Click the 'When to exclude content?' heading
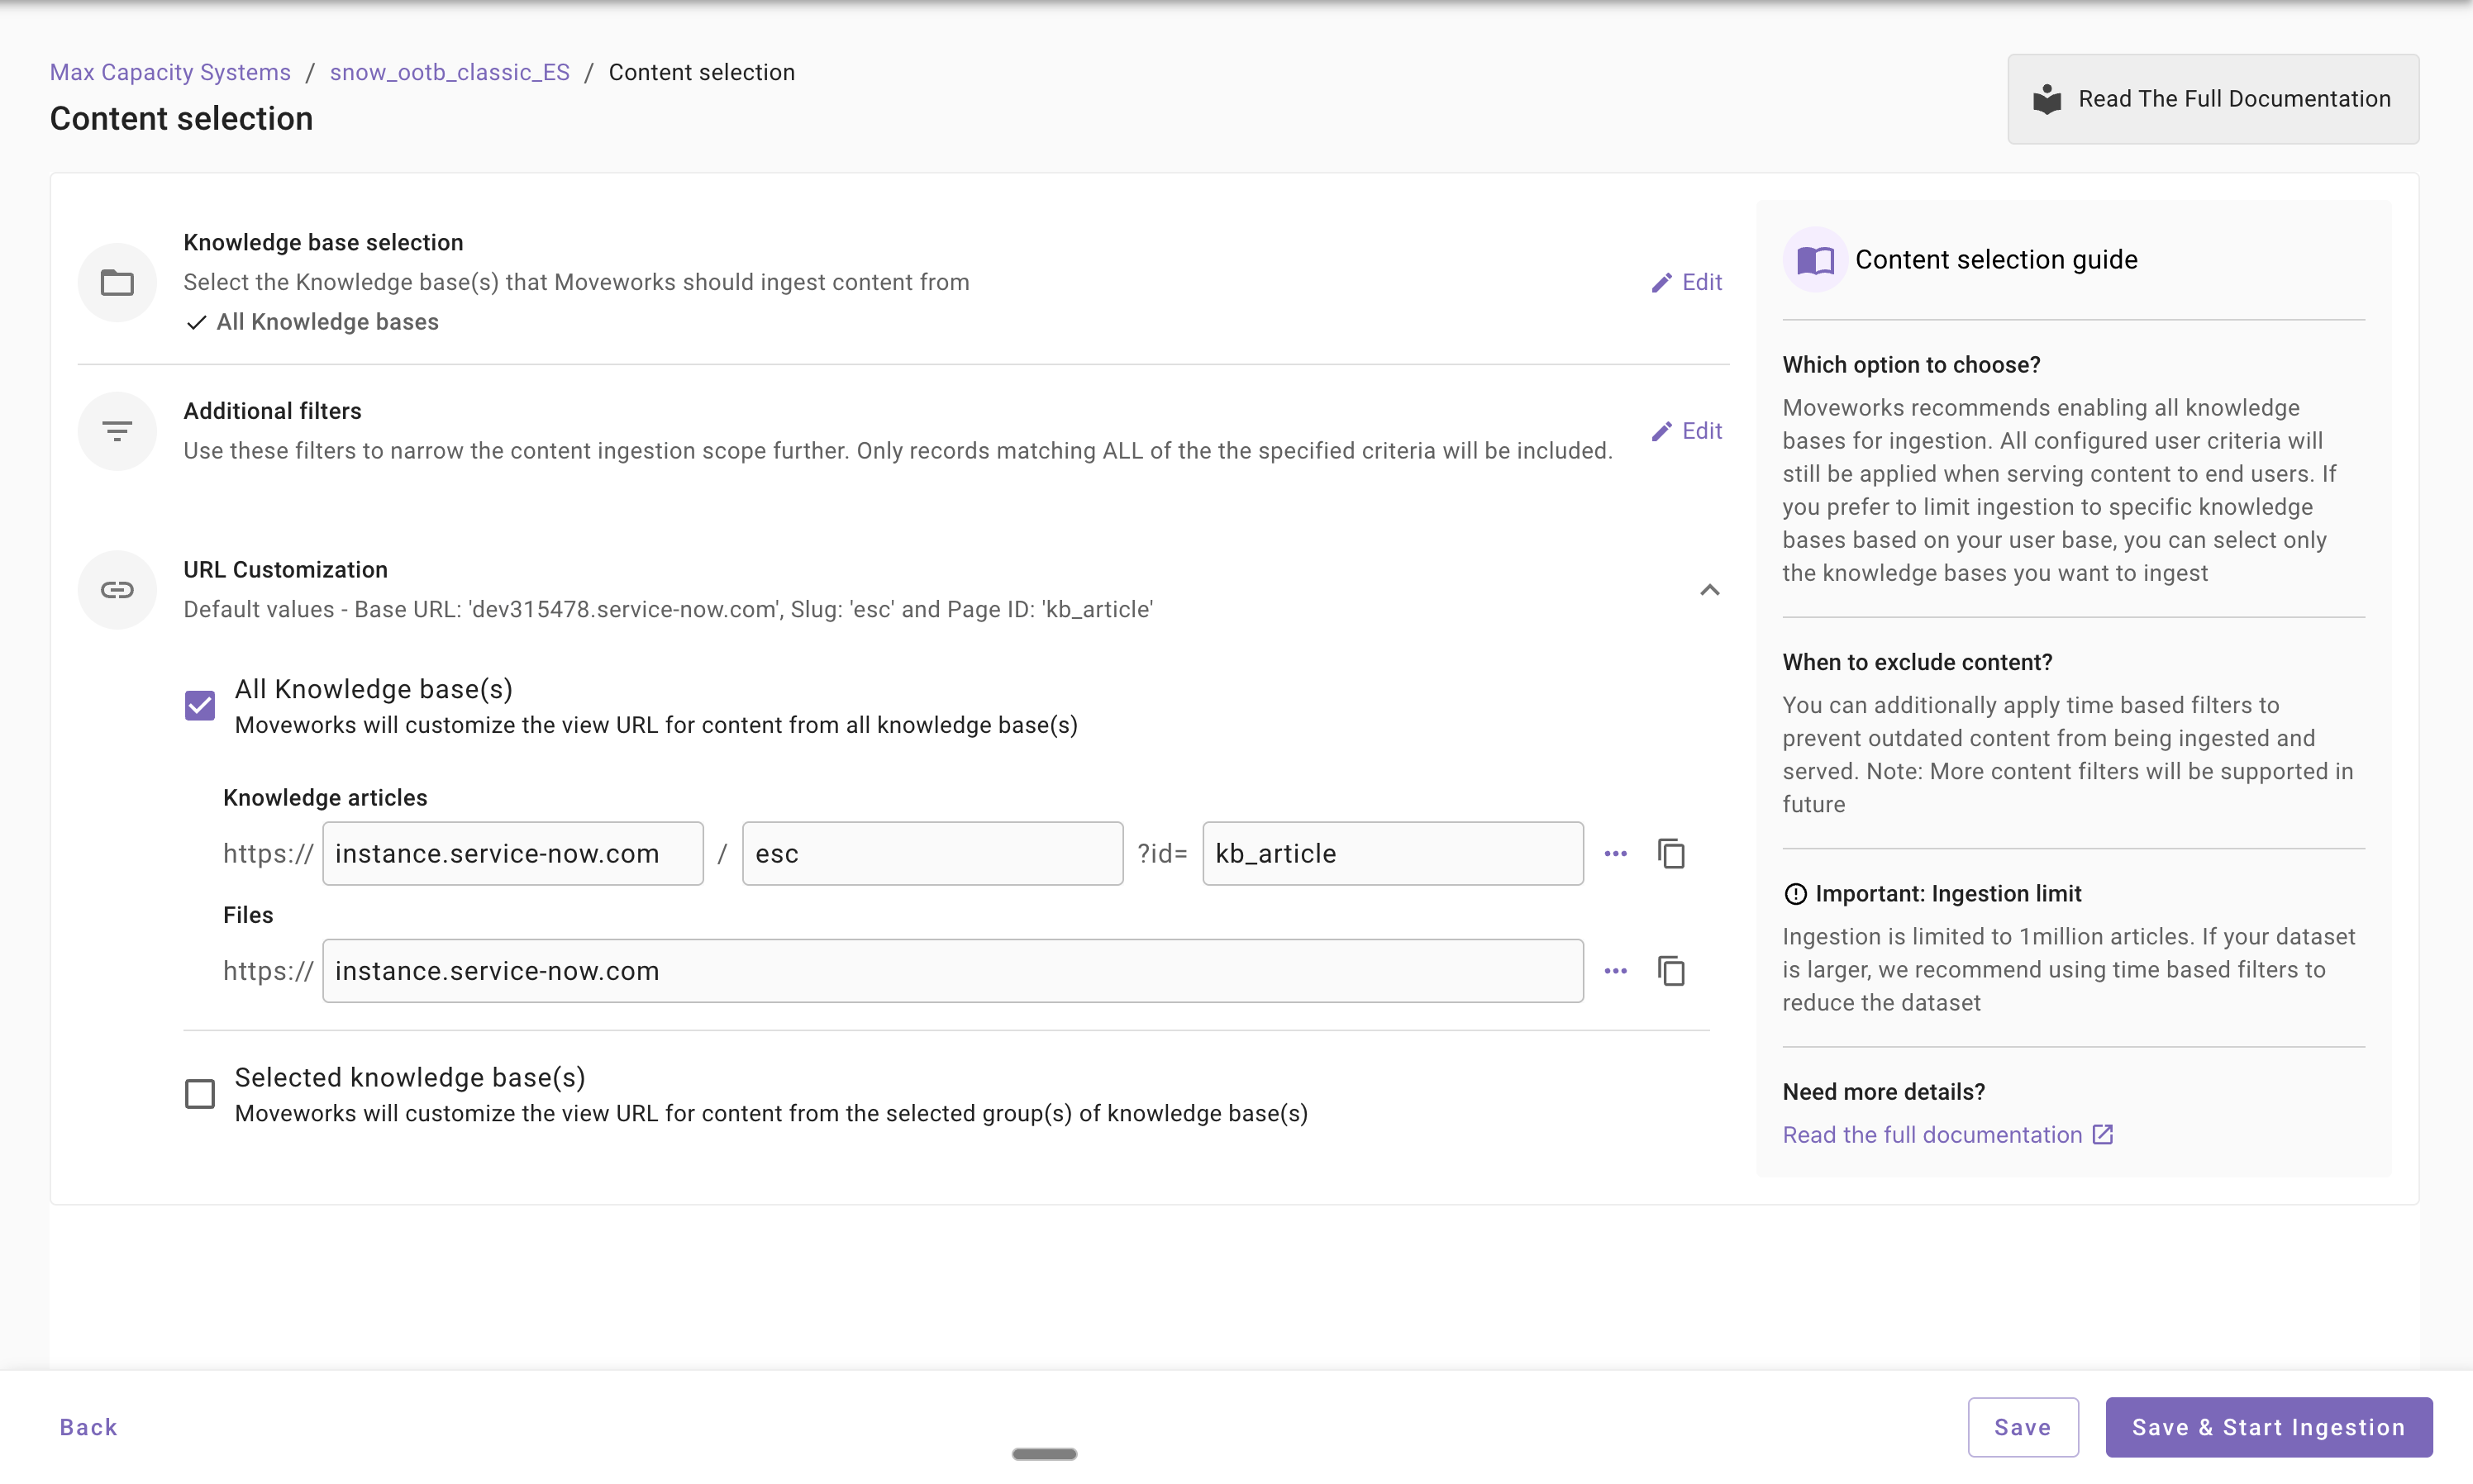The width and height of the screenshot is (2473, 1484). pyautogui.click(x=1917, y=663)
